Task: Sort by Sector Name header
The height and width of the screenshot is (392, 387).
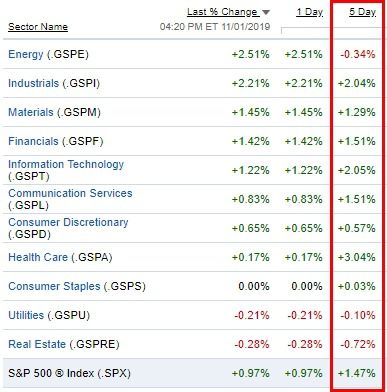Action: [x=38, y=27]
